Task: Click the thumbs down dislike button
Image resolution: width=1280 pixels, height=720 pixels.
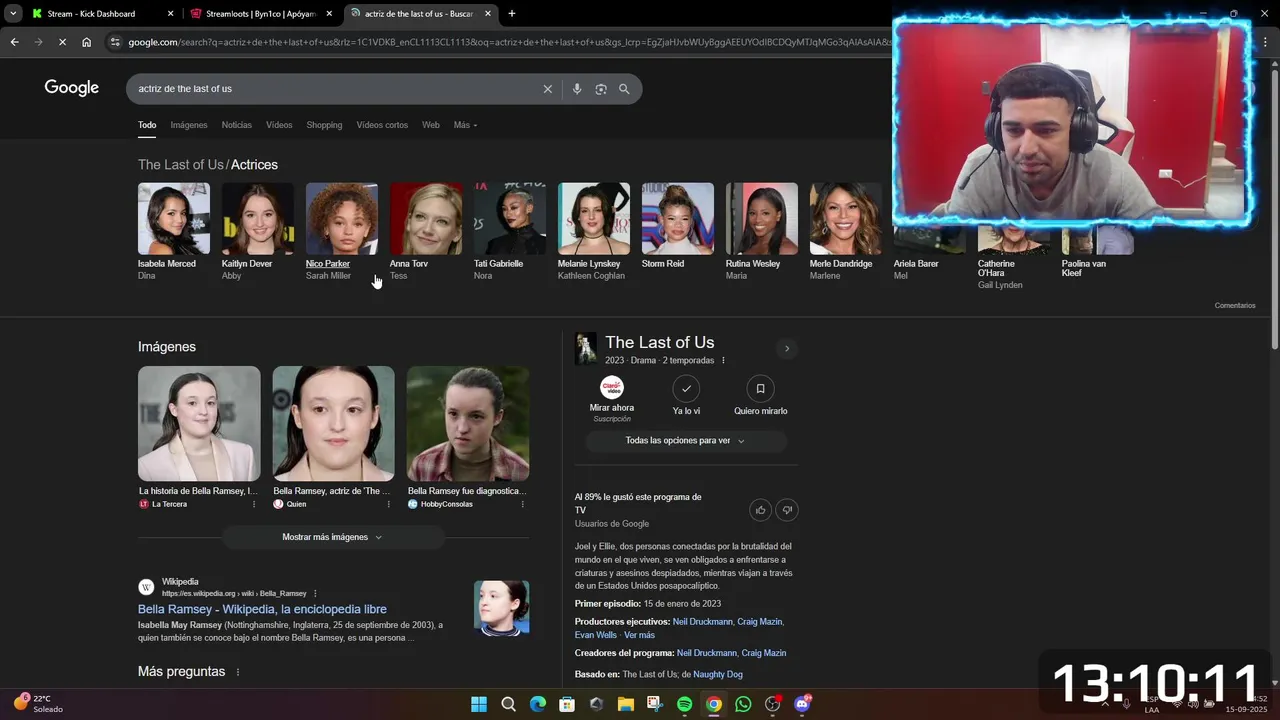Action: pos(787,510)
